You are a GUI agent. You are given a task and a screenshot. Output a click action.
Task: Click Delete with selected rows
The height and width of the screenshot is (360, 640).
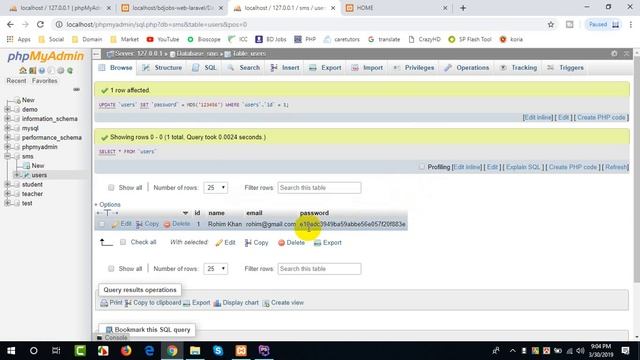pos(291,242)
